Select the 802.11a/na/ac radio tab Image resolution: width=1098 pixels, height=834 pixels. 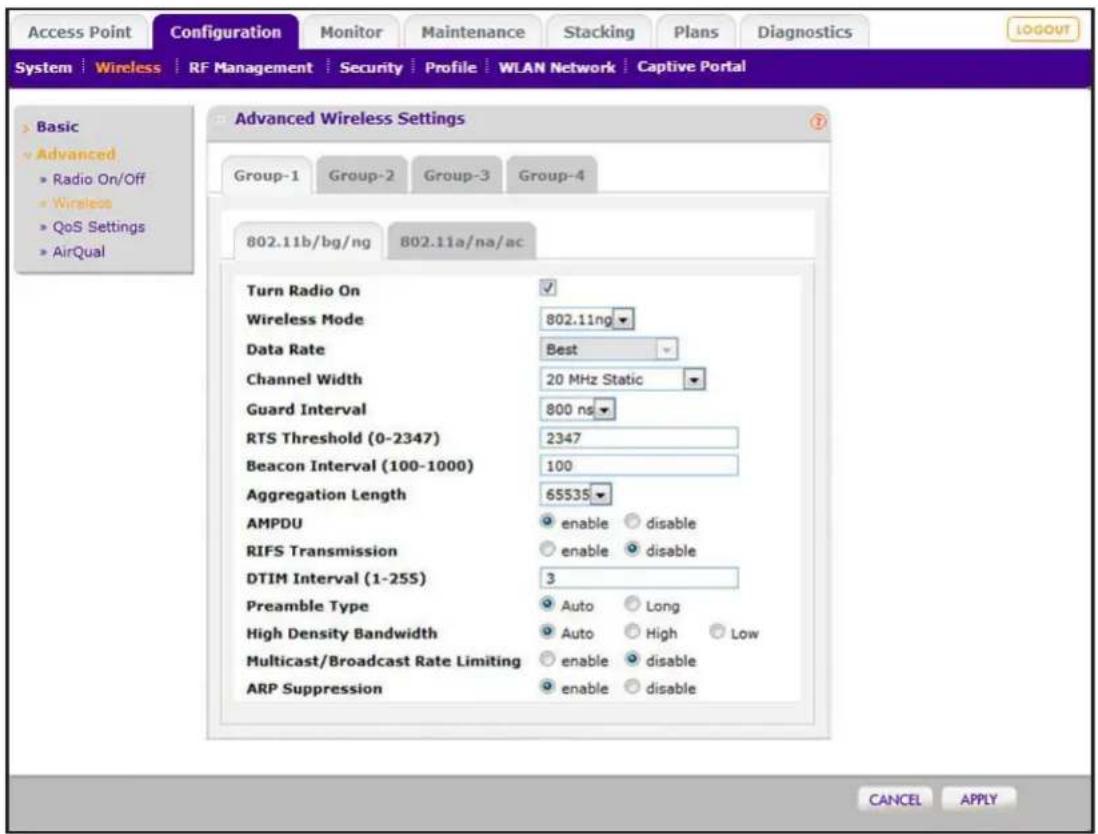[461, 242]
